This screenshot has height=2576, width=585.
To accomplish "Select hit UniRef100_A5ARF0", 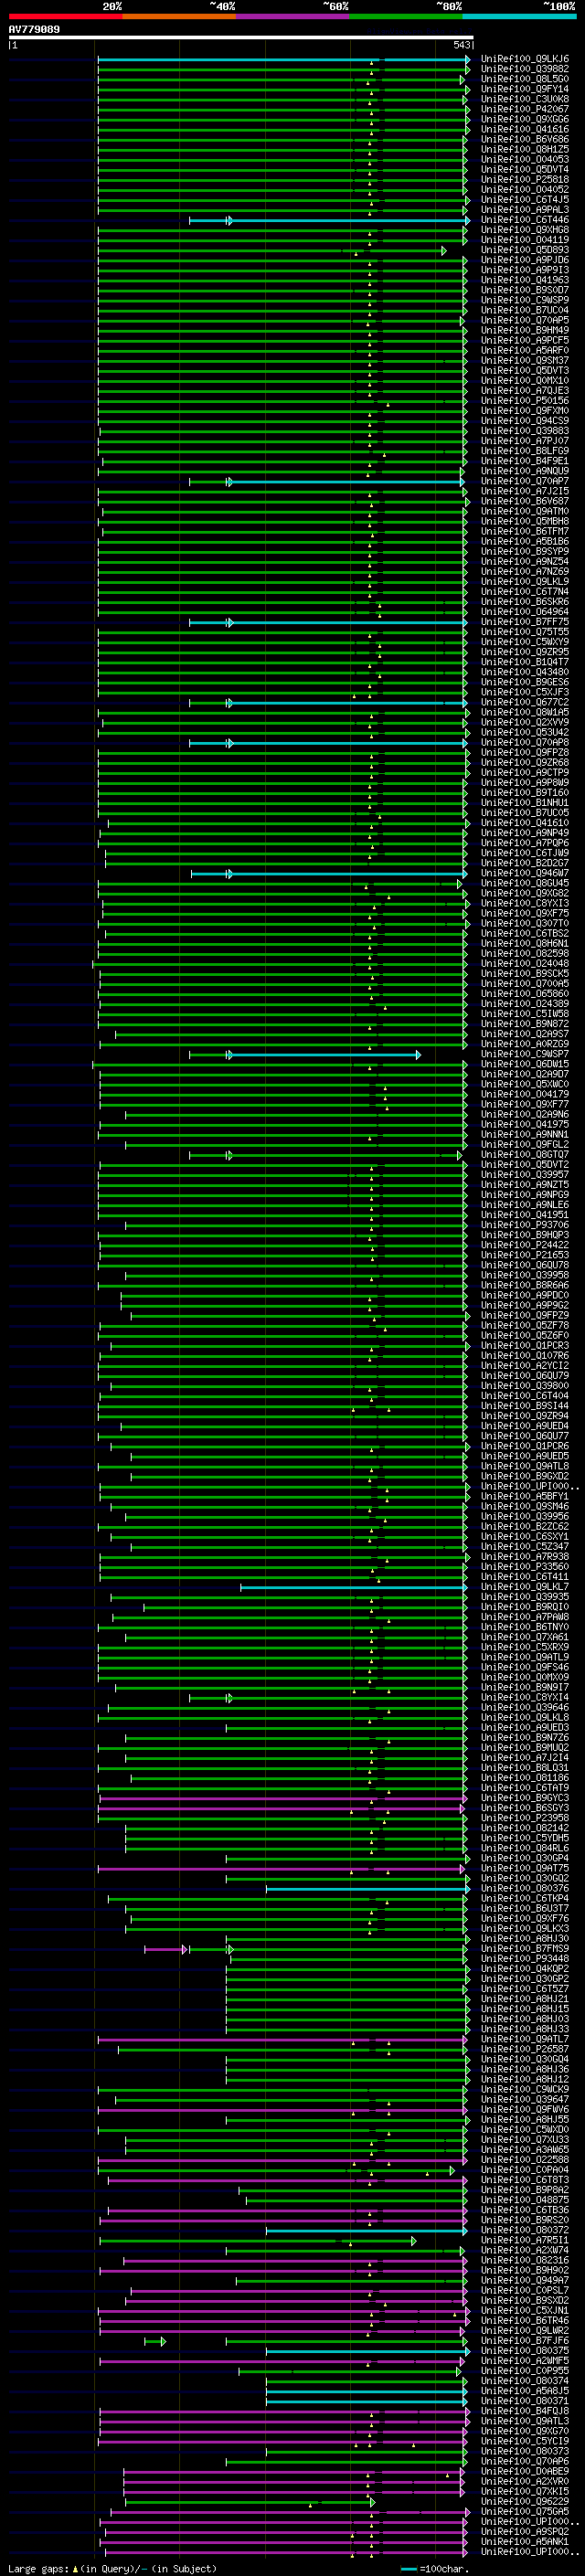I will [525, 350].
